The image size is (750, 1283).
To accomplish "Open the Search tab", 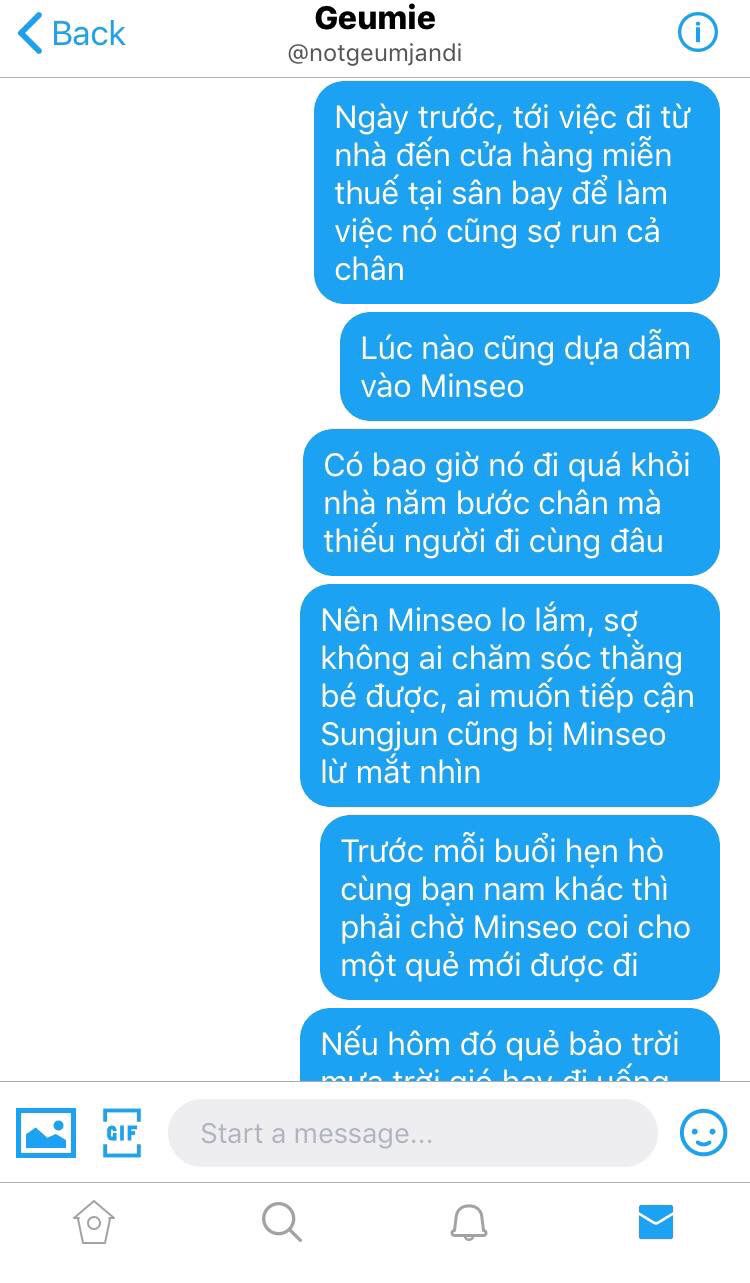I will tap(281, 1222).
